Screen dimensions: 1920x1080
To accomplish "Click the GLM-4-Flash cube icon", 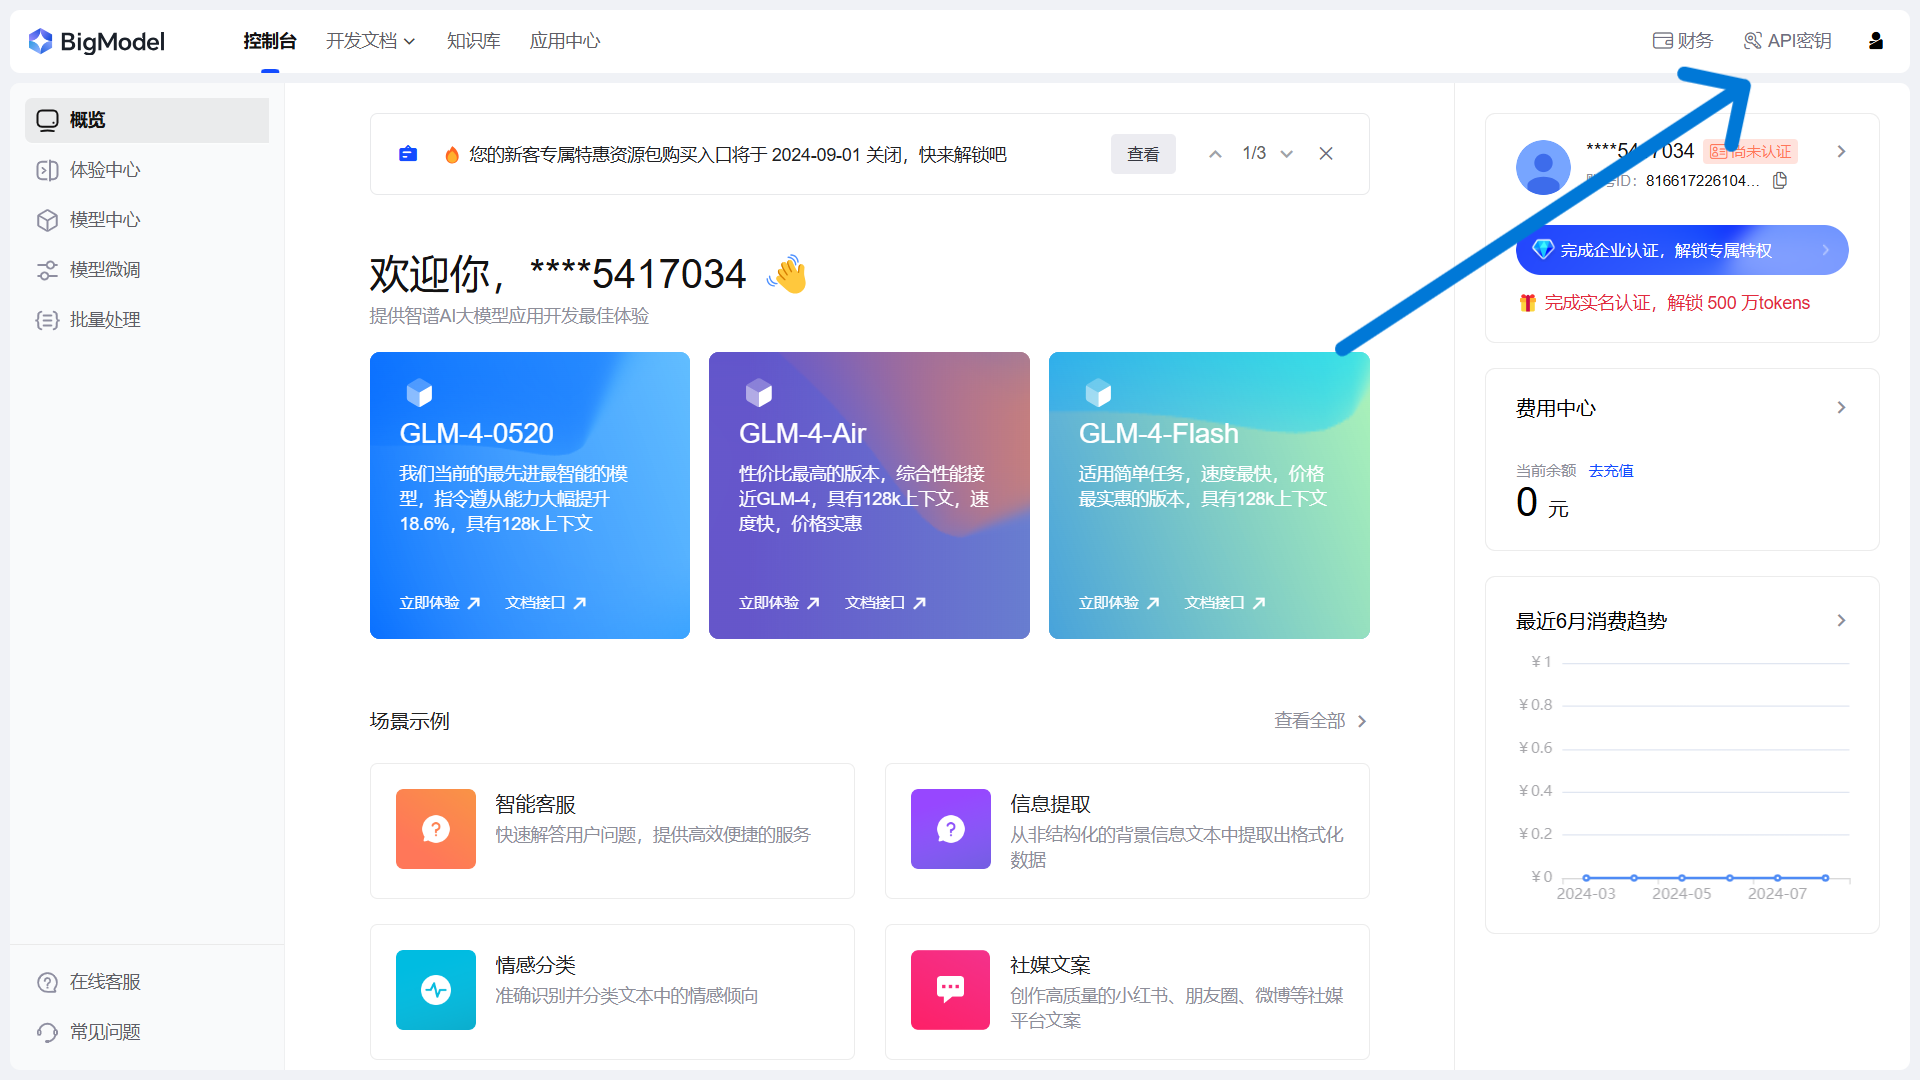I will pyautogui.click(x=1098, y=393).
